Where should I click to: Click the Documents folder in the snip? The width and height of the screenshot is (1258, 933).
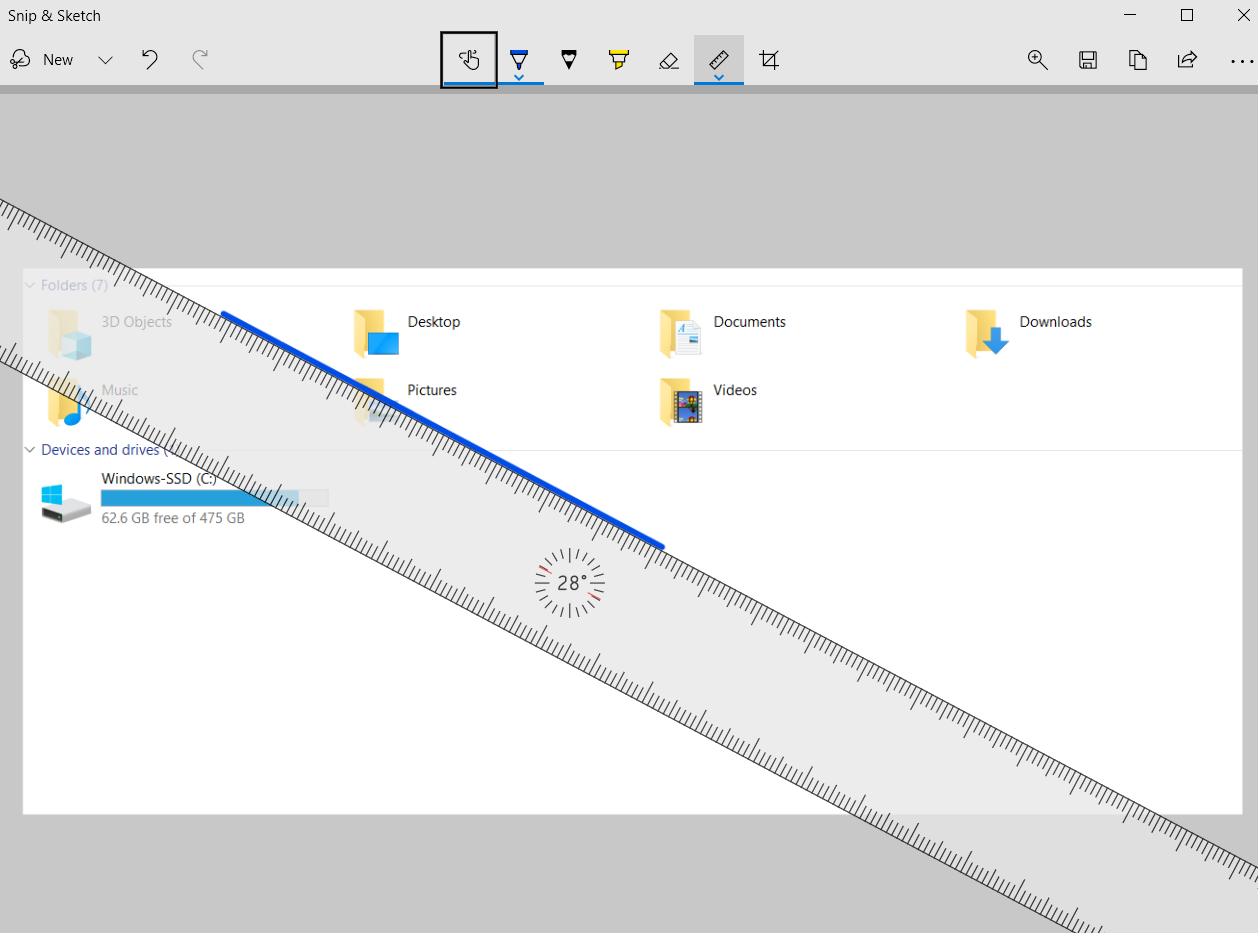pos(723,333)
